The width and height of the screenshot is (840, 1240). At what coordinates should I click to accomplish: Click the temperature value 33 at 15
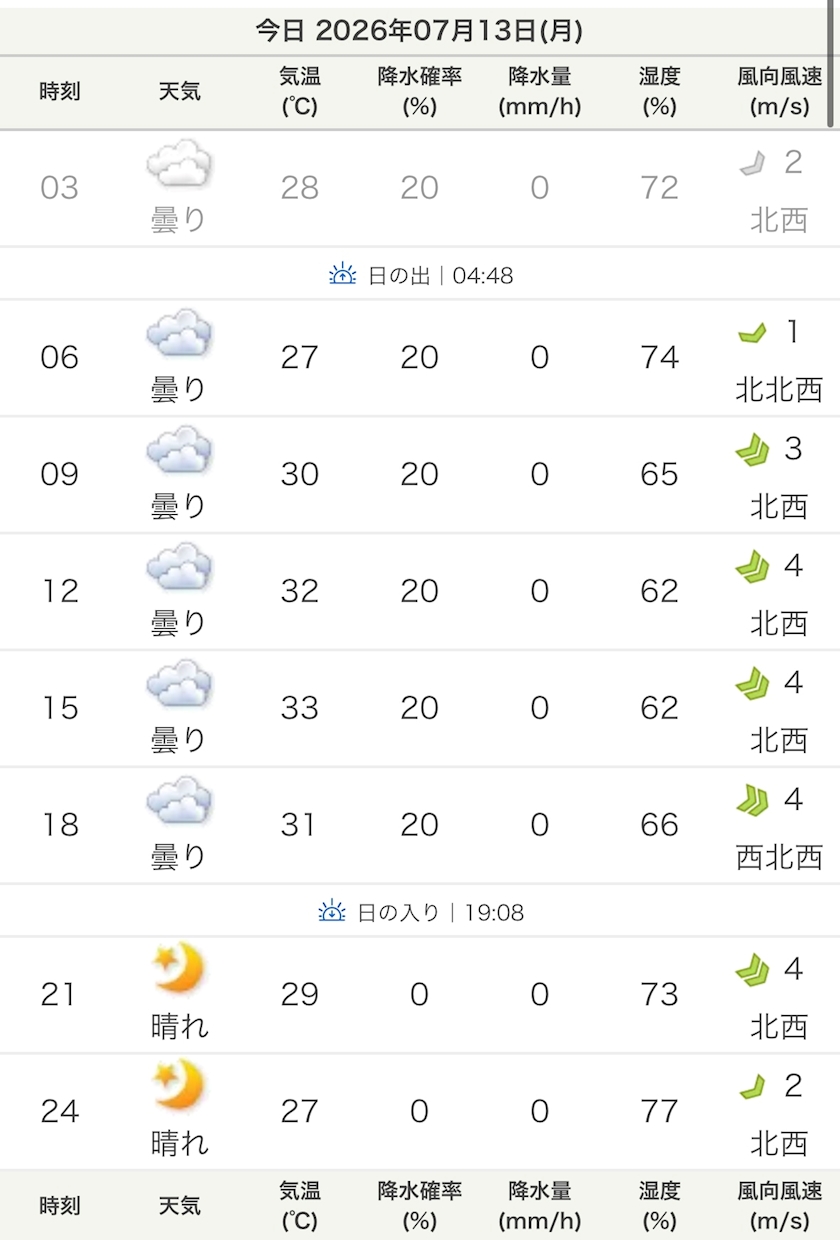point(299,708)
